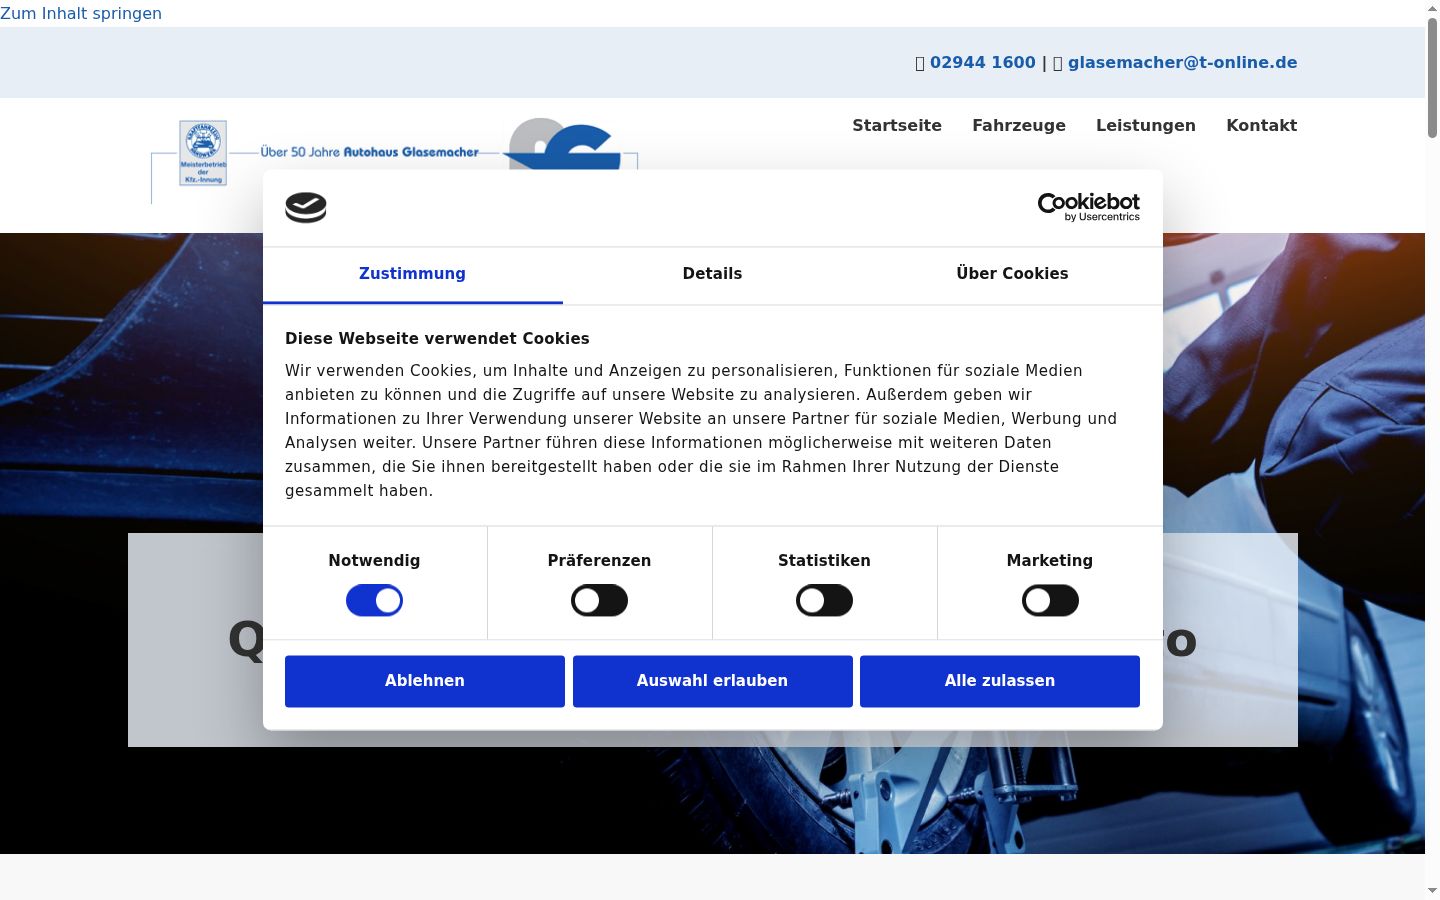Turn on the Statistiken cookie switch
Image resolution: width=1440 pixels, height=900 pixels.
point(824,601)
